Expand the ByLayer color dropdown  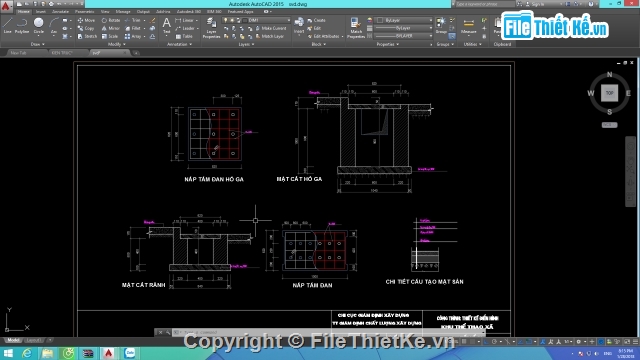404,20
